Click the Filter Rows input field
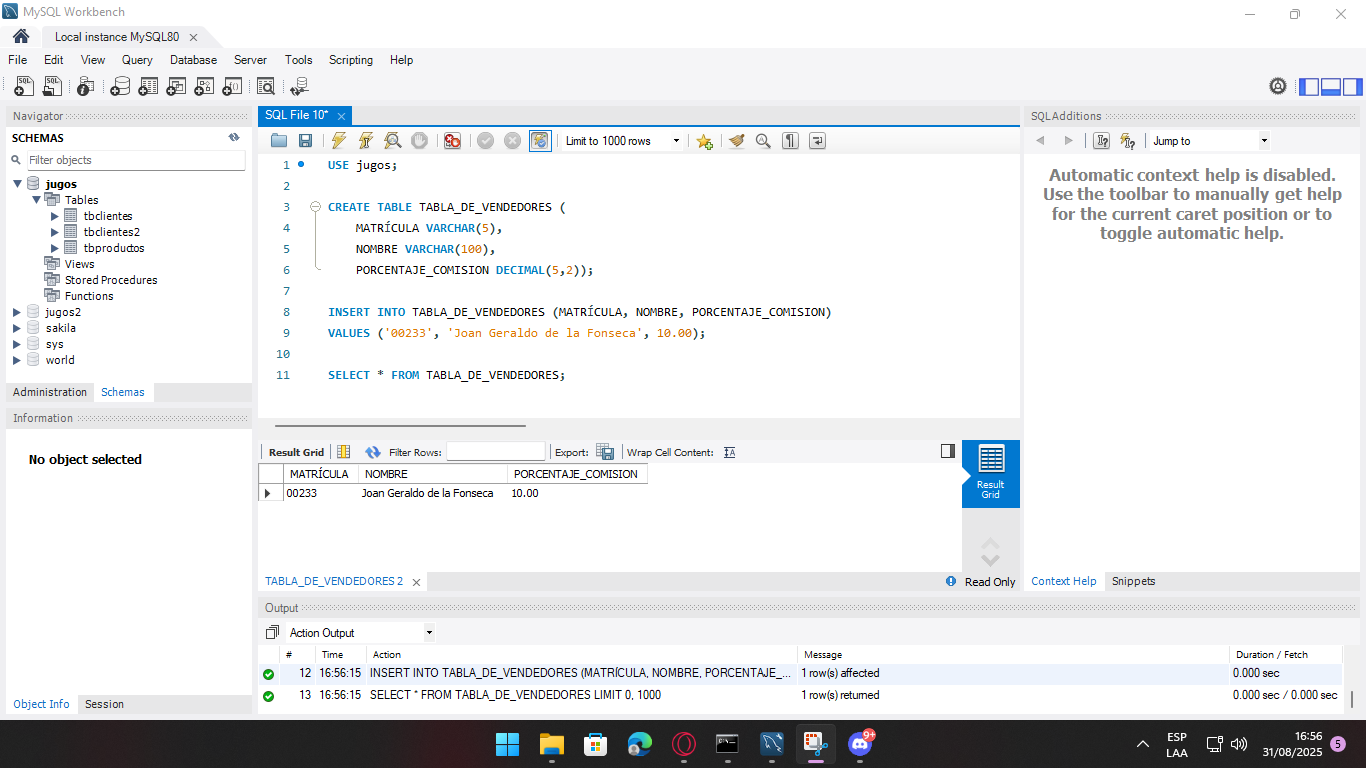 point(495,452)
